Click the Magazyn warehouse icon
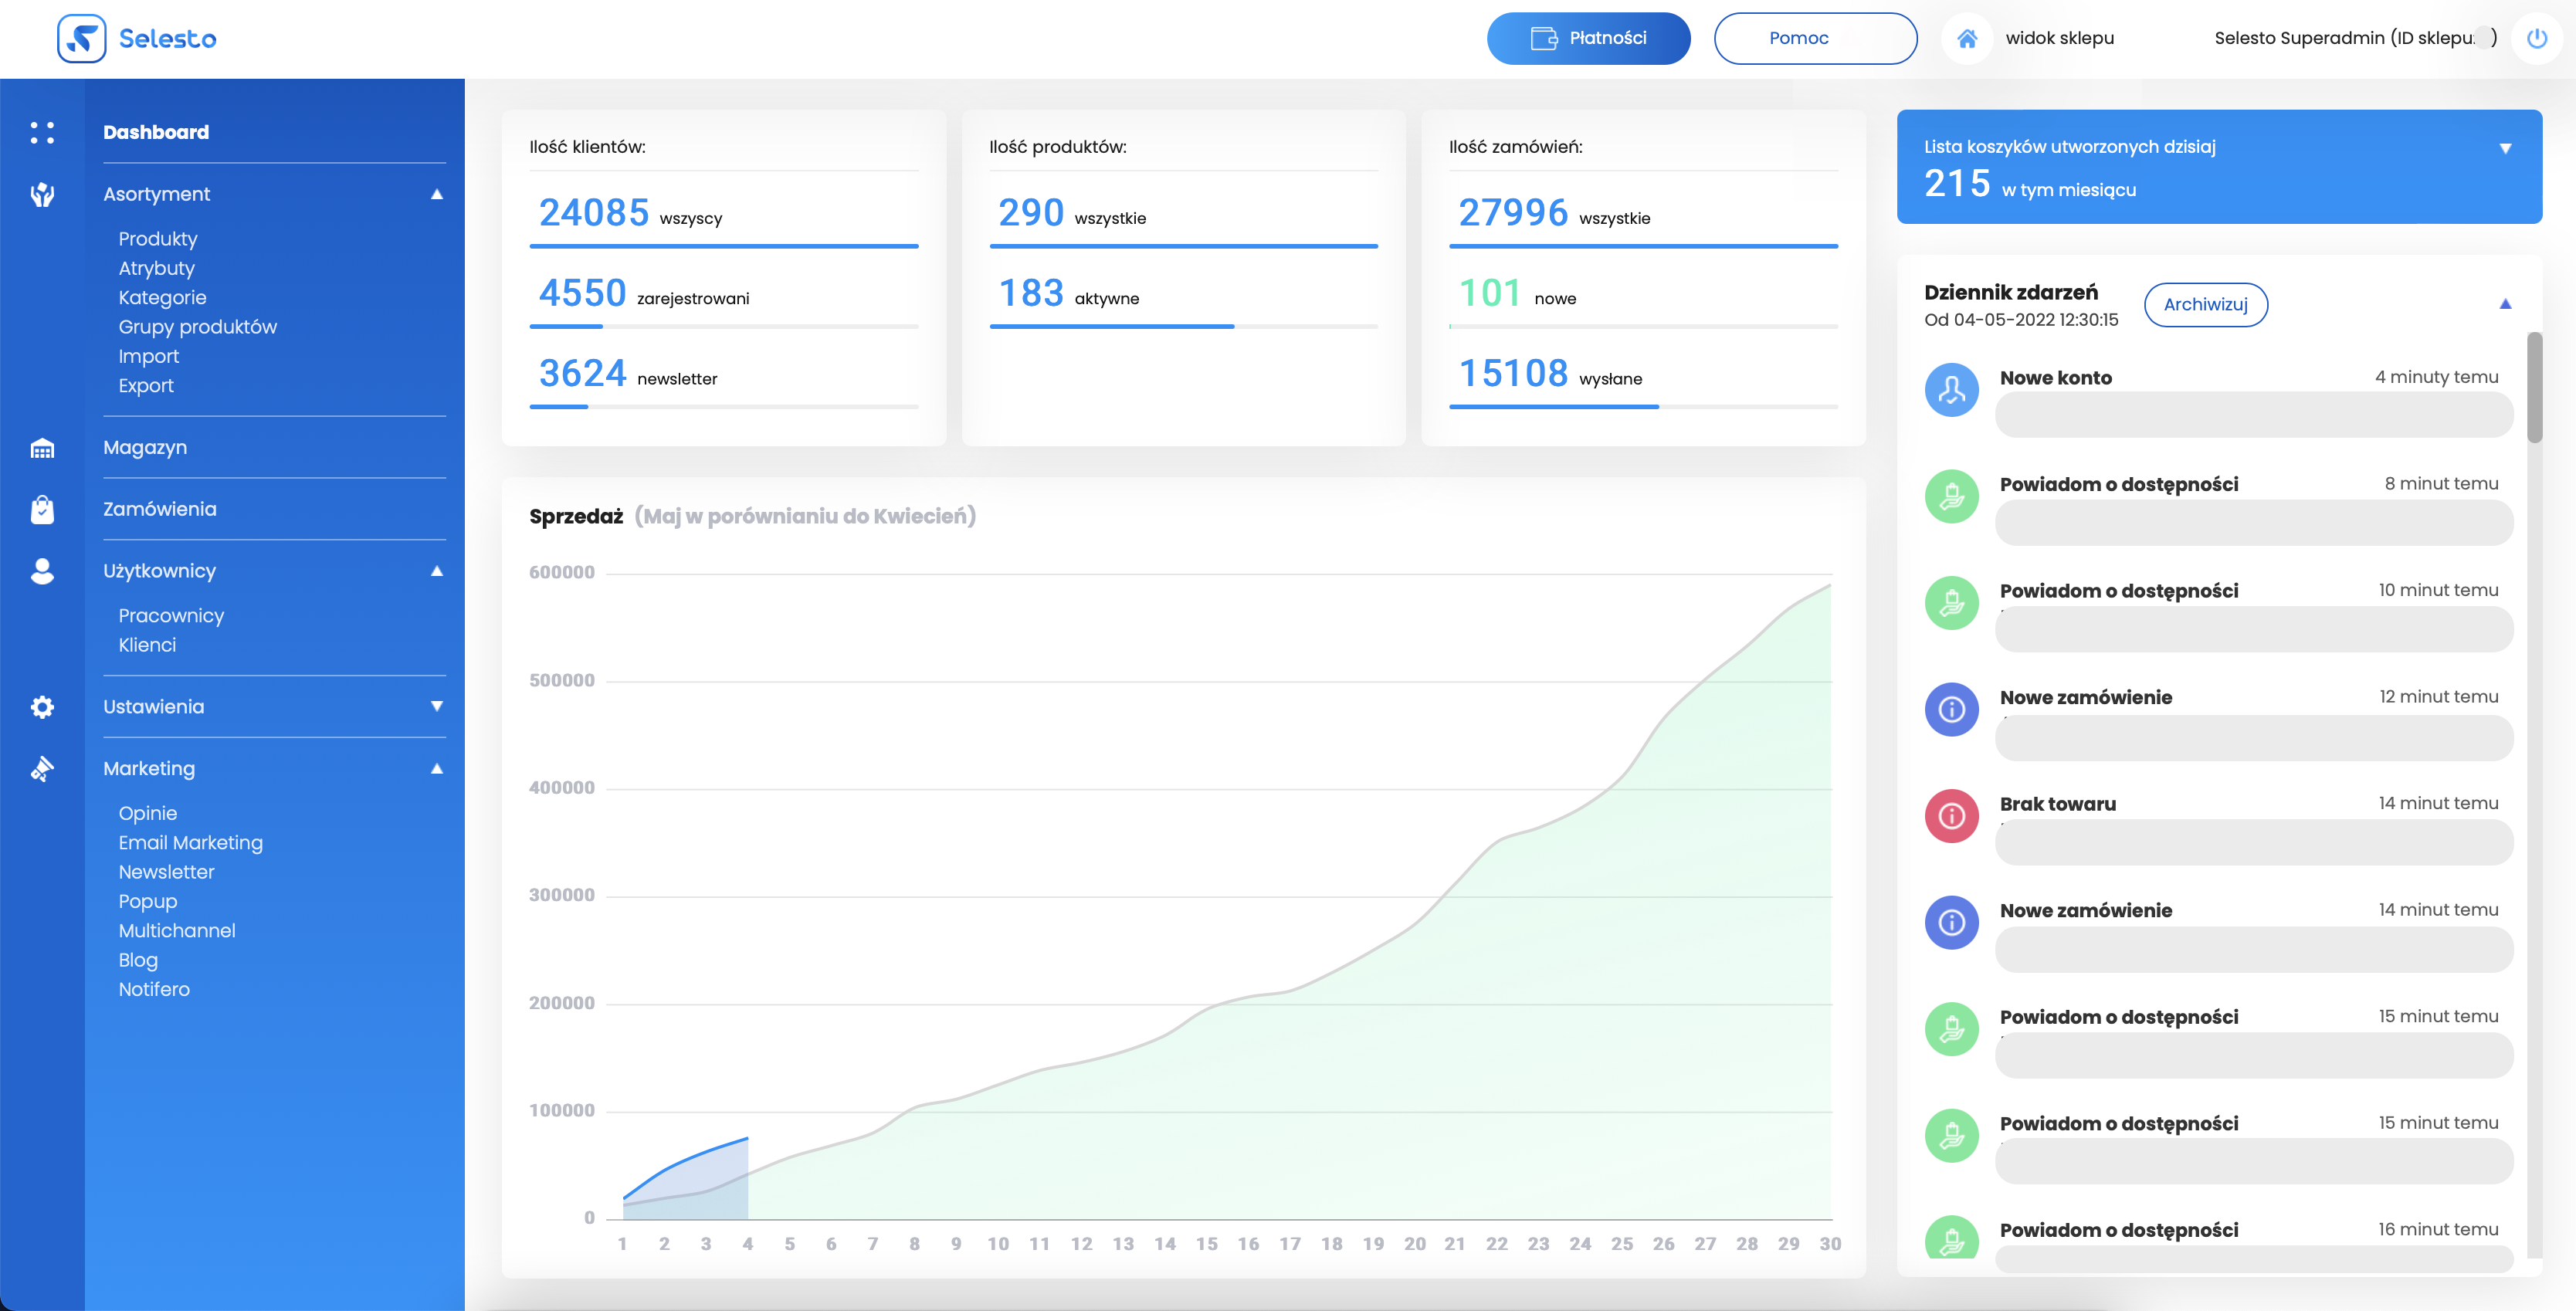Screen dimensions: 2576x1311 click(x=42, y=448)
